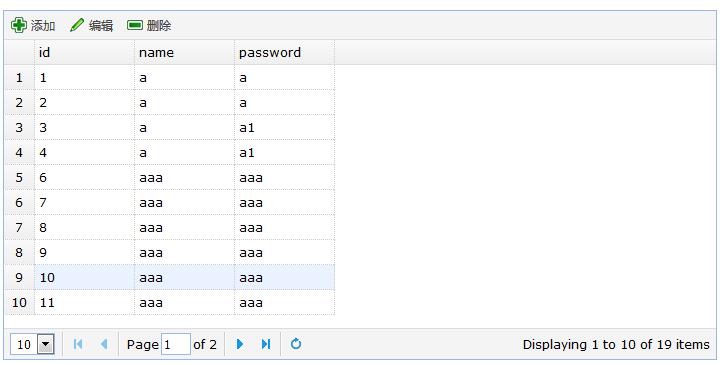
Task: Go to next page arrow
Action: pos(240,344)
